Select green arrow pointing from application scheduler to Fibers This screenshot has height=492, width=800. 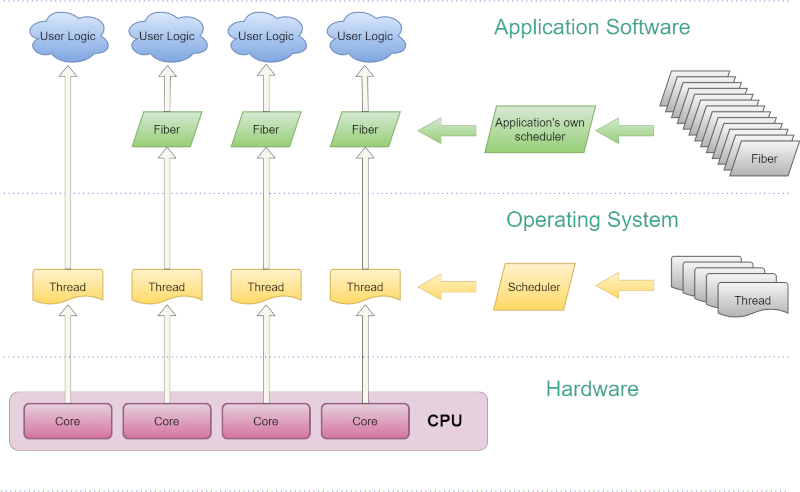[x=446, y=129]
